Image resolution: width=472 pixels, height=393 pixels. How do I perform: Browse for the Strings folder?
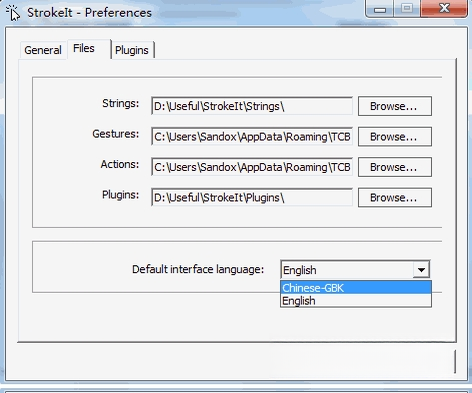(395, 106)
